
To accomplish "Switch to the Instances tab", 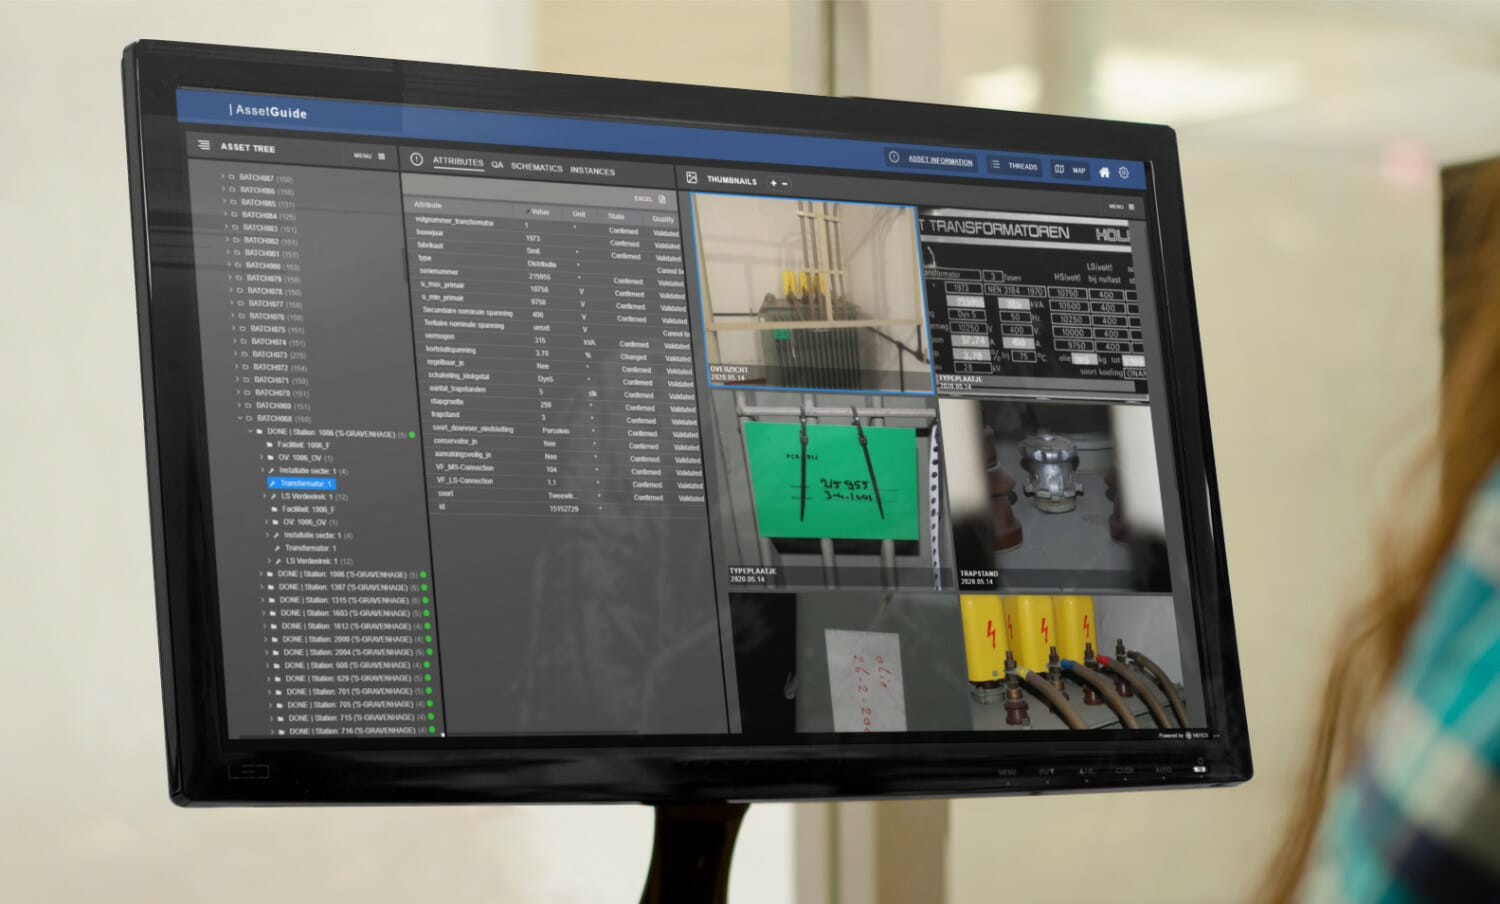I will pyautogui.click(x=592, y=170).
